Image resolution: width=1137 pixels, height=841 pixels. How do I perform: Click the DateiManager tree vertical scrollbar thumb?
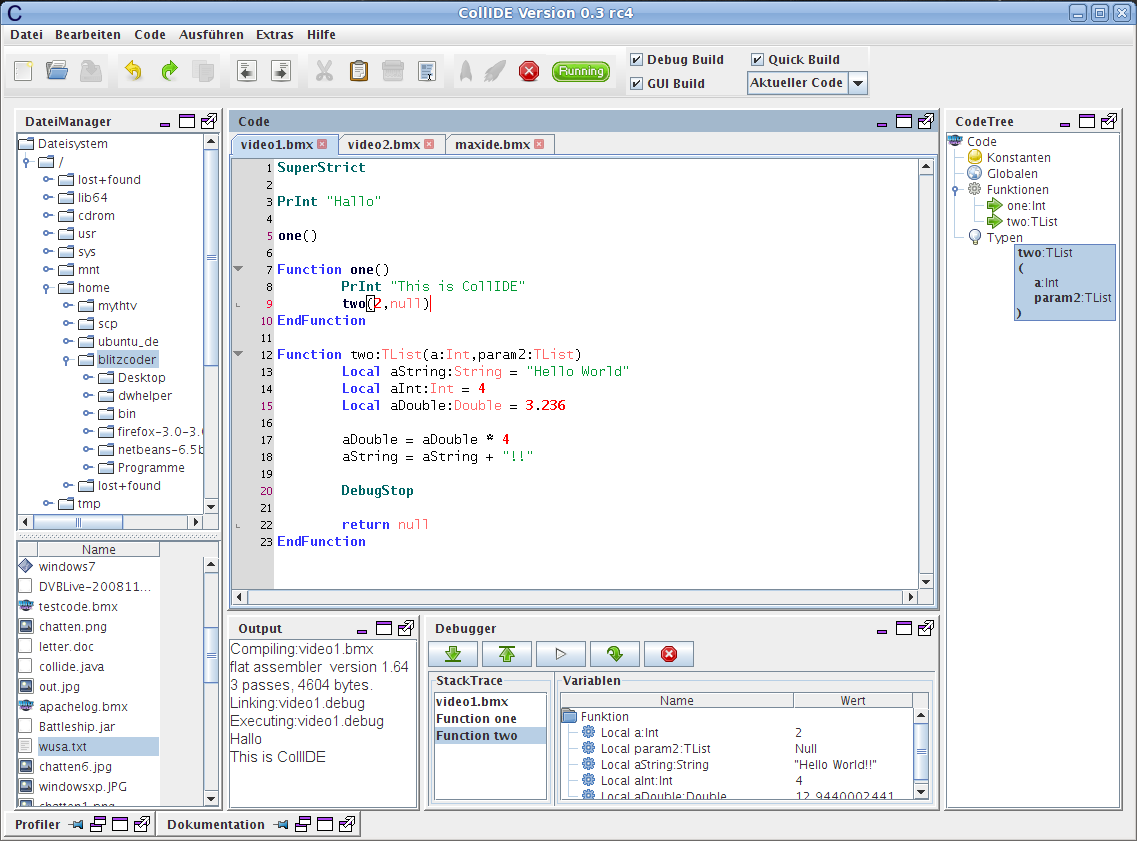point(211,257)
